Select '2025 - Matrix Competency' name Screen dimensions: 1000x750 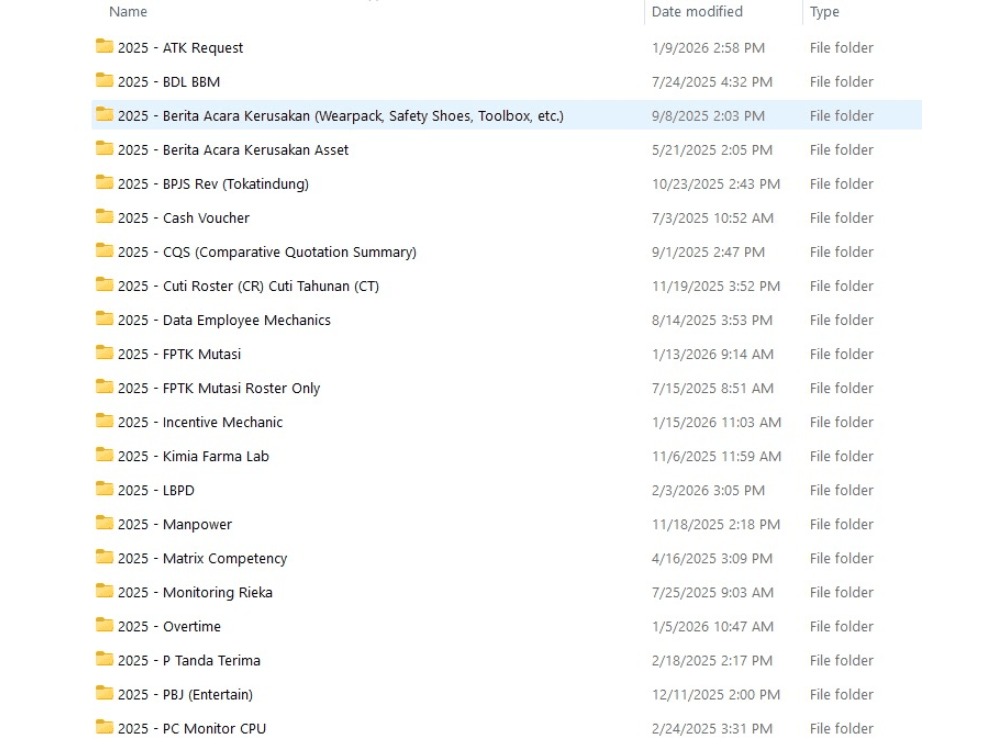click(x=202, y=559)
